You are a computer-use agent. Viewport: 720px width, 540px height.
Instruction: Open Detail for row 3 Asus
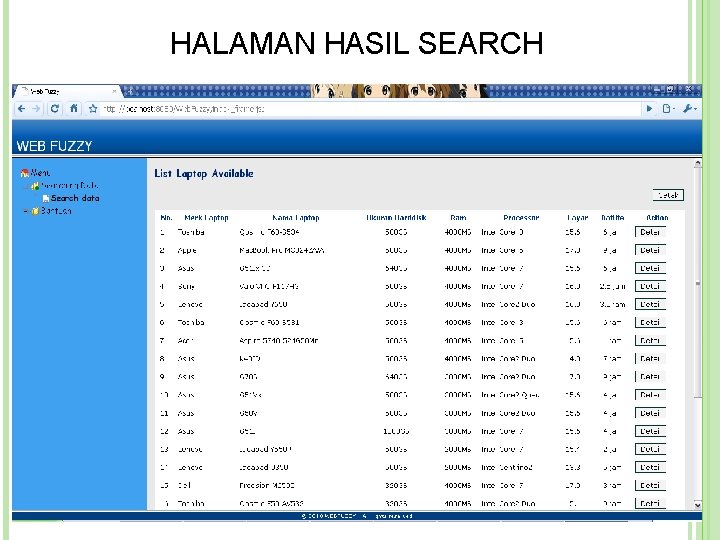pos(650,268)
